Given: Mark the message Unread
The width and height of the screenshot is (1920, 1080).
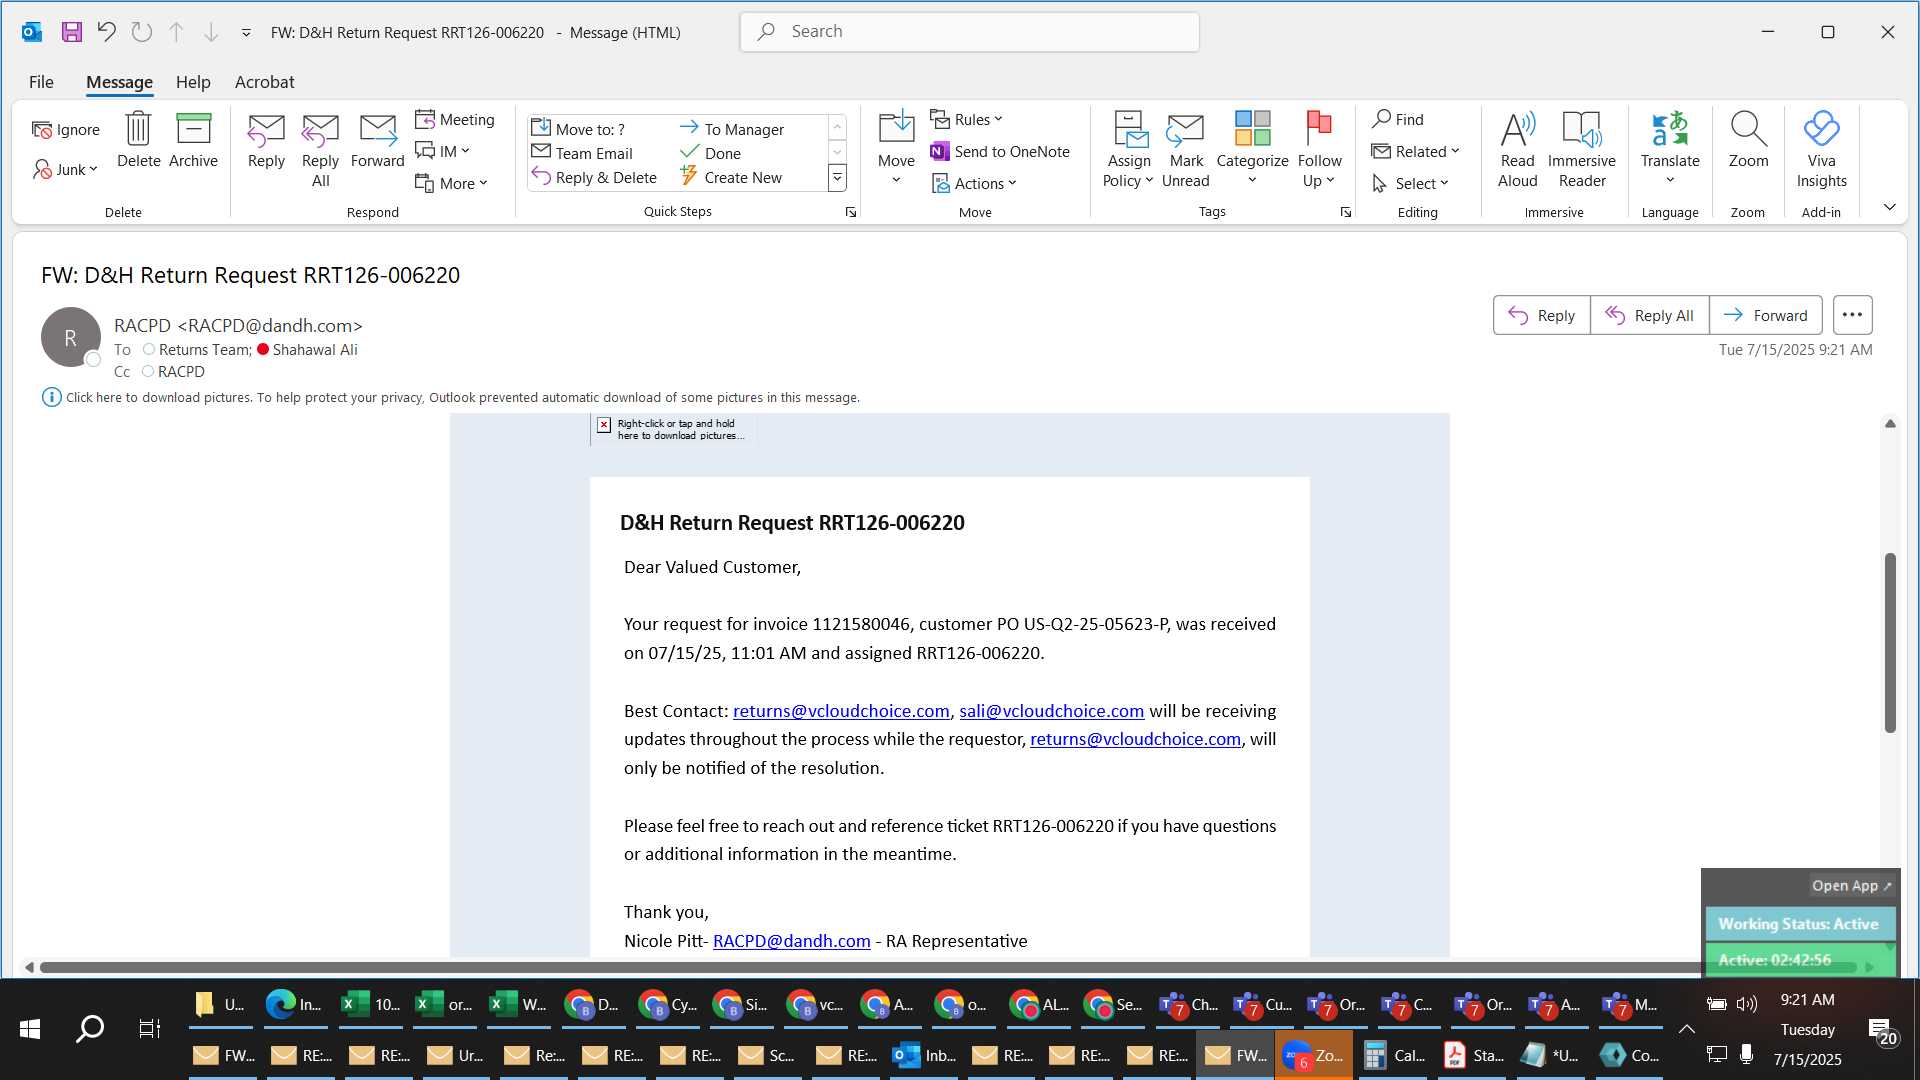Looking at the screenshot, I should tap(1186, 150).
